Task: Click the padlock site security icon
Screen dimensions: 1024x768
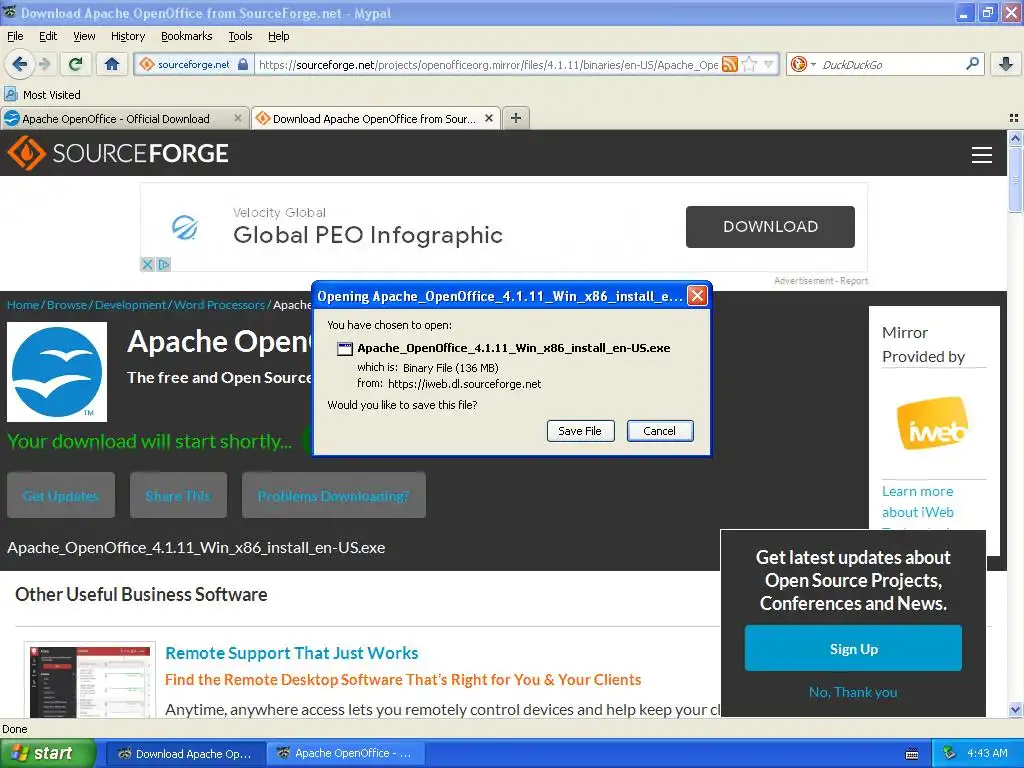Action: (243, 64)
